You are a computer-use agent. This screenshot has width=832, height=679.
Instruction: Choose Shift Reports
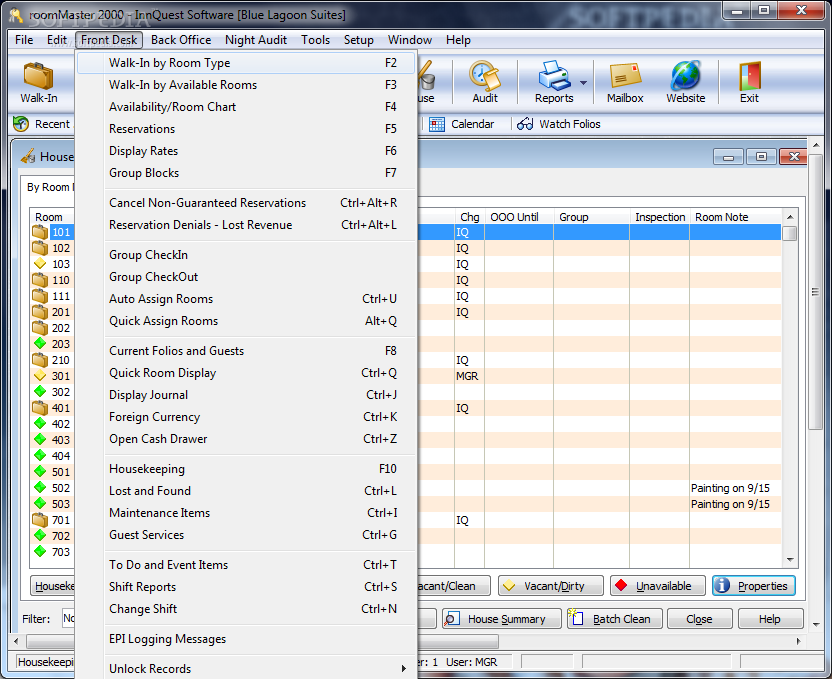coord(246,587)
